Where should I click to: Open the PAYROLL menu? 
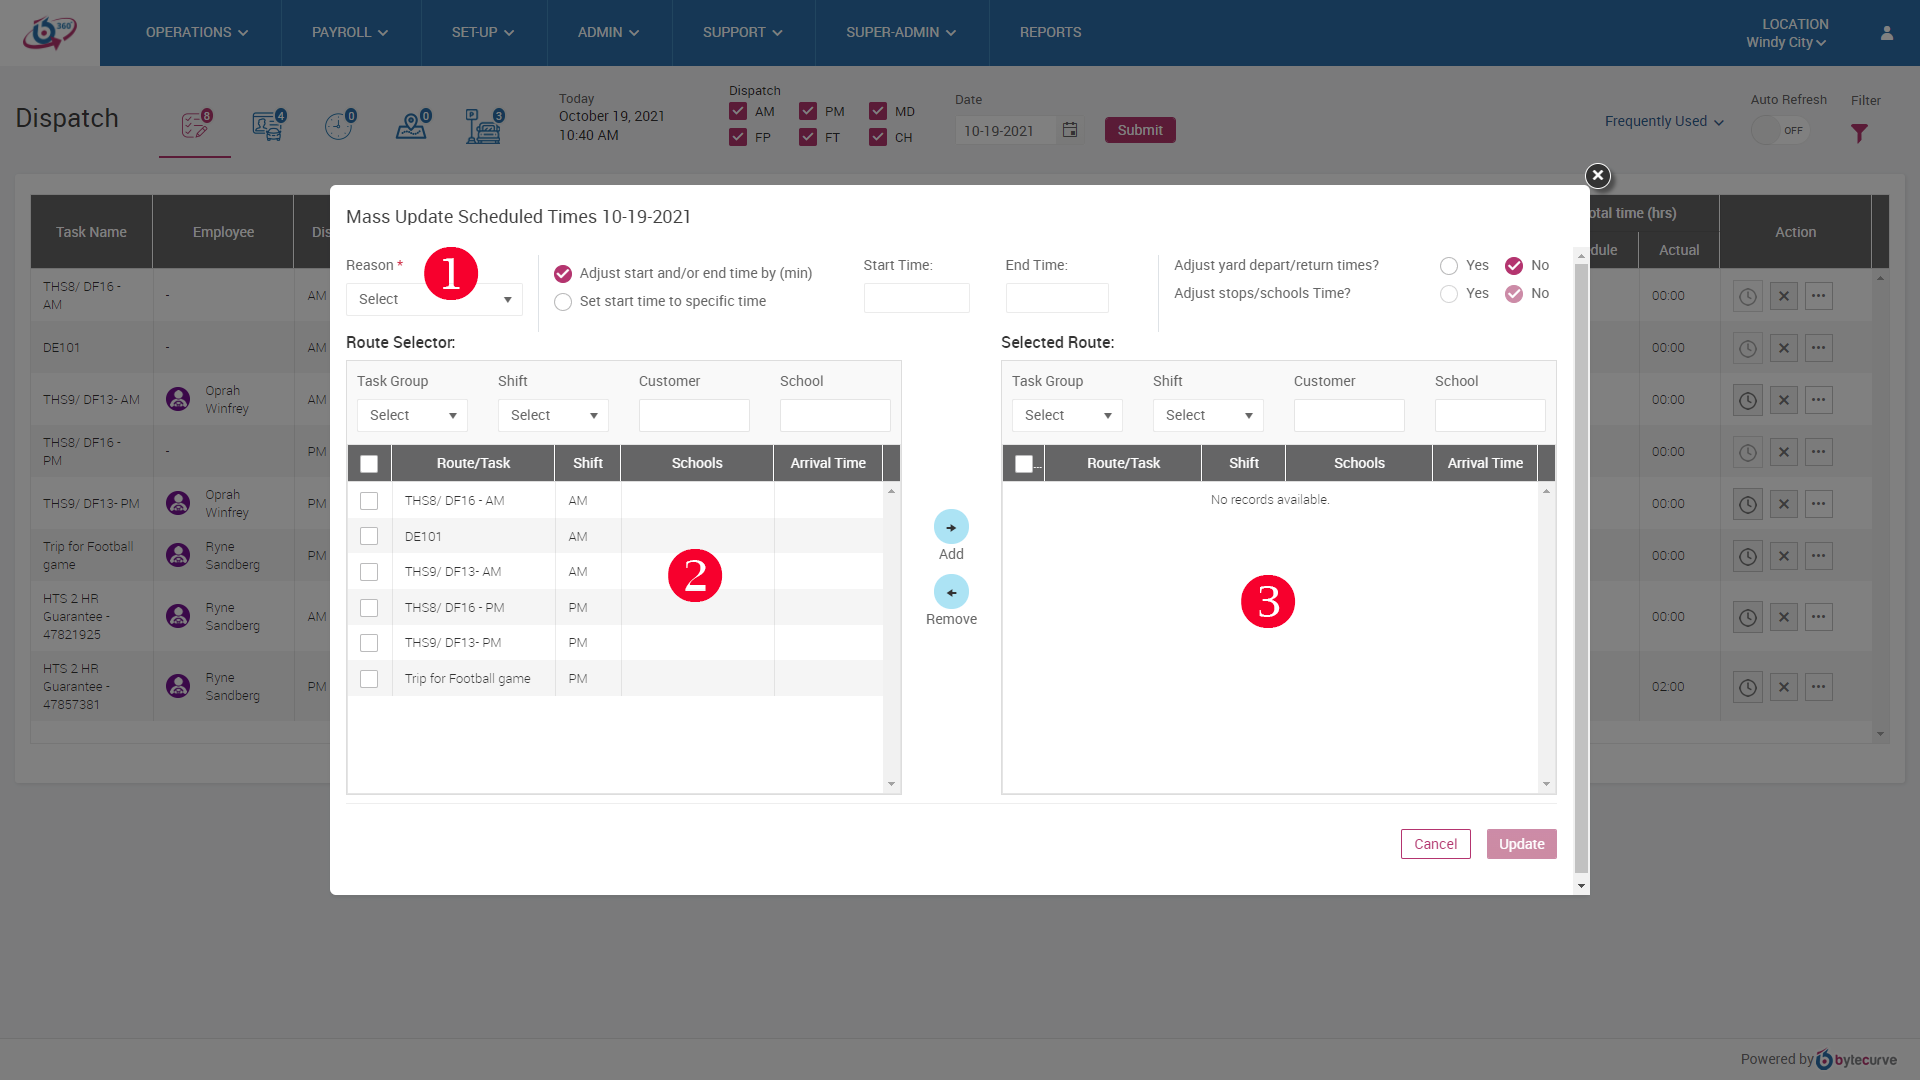click(x=350, y=33)
